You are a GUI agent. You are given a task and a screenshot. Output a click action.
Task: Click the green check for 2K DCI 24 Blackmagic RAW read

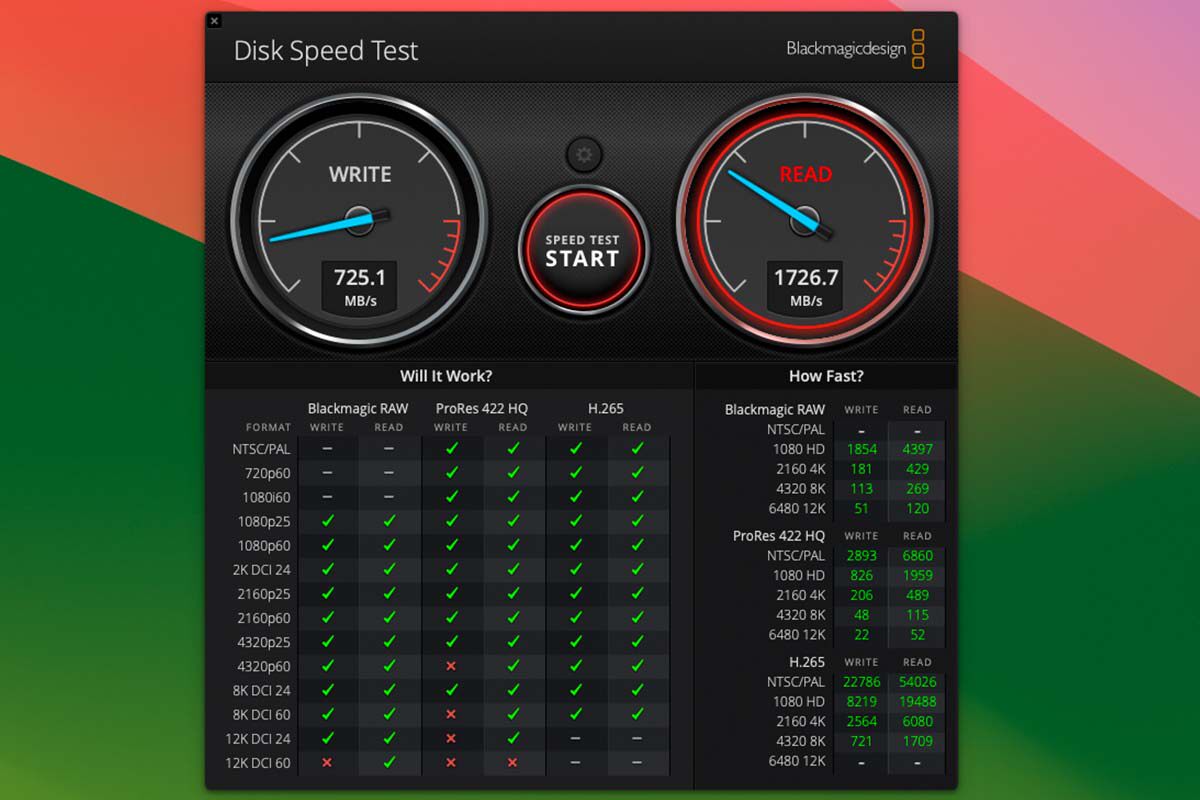pos(389,569)
